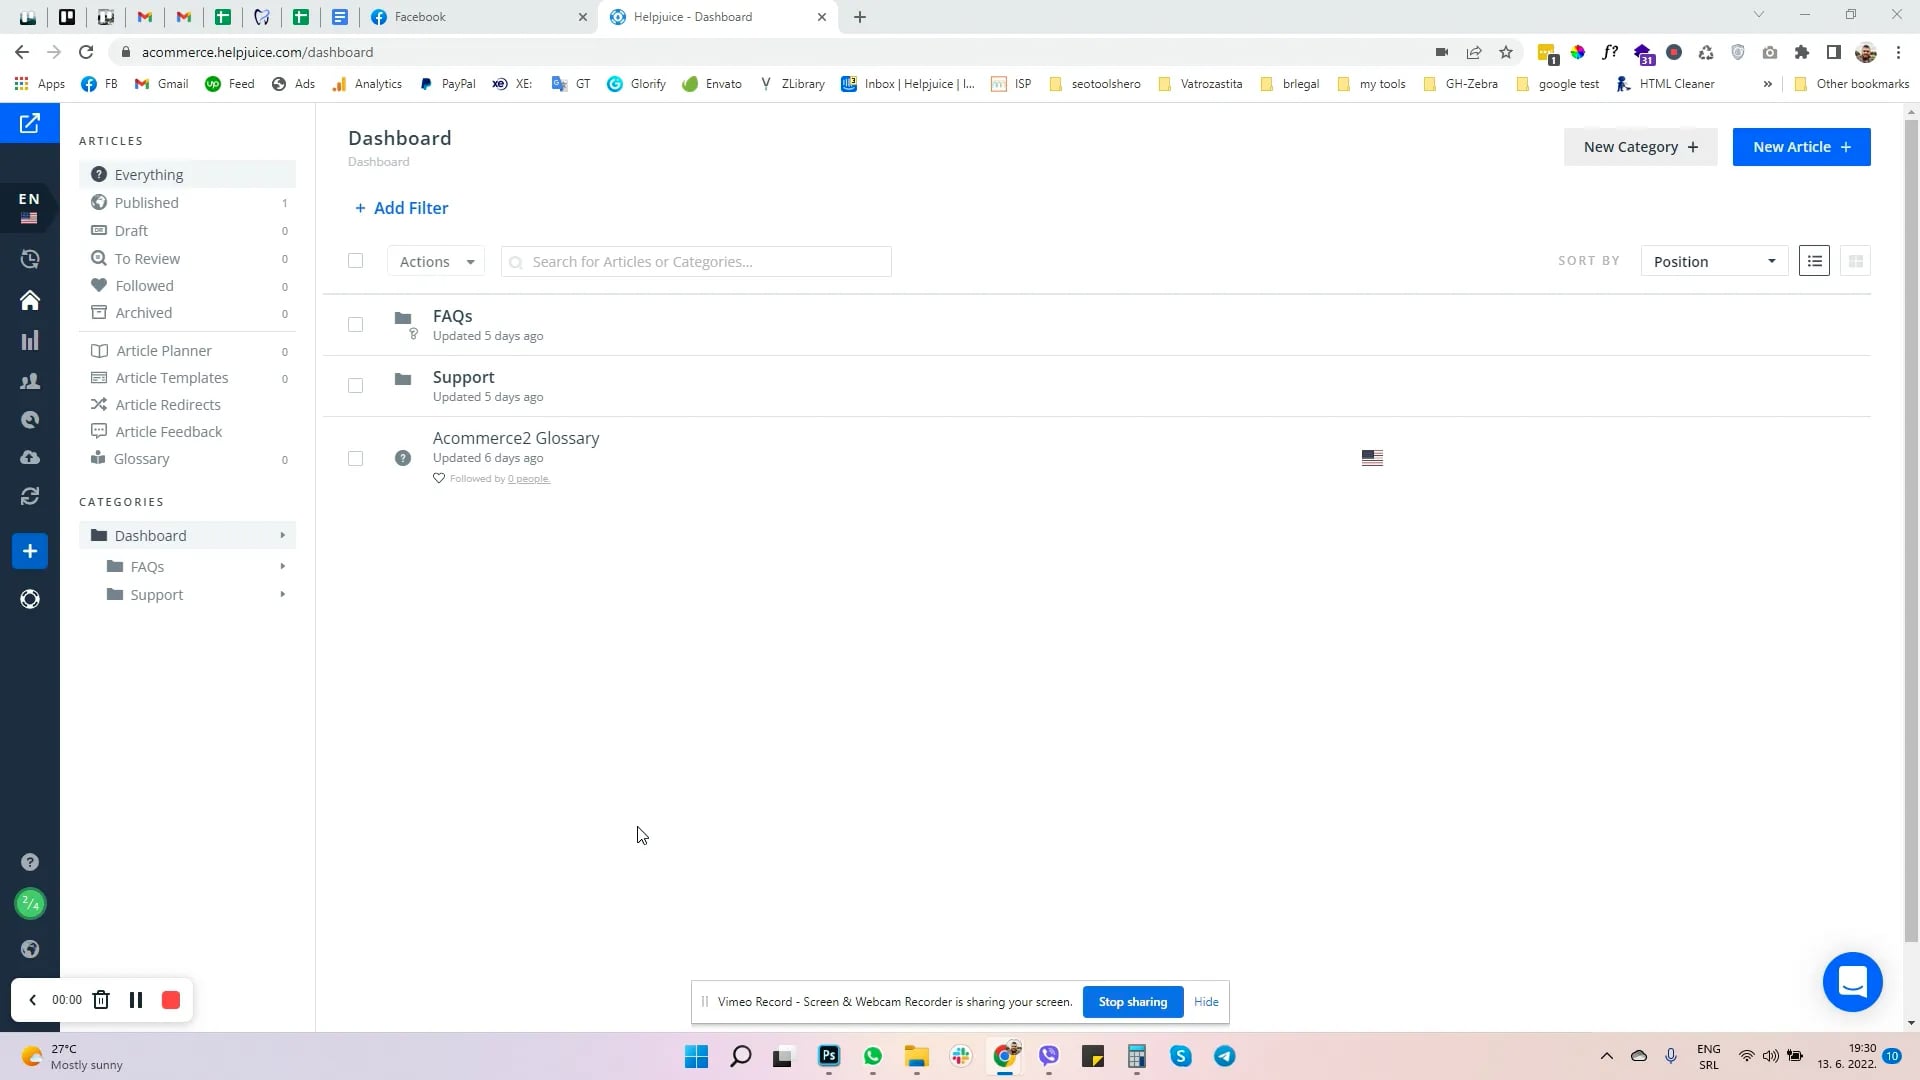Stop recording with the red button
Screen dimensions: 1920x1080
coord(171,1000)
